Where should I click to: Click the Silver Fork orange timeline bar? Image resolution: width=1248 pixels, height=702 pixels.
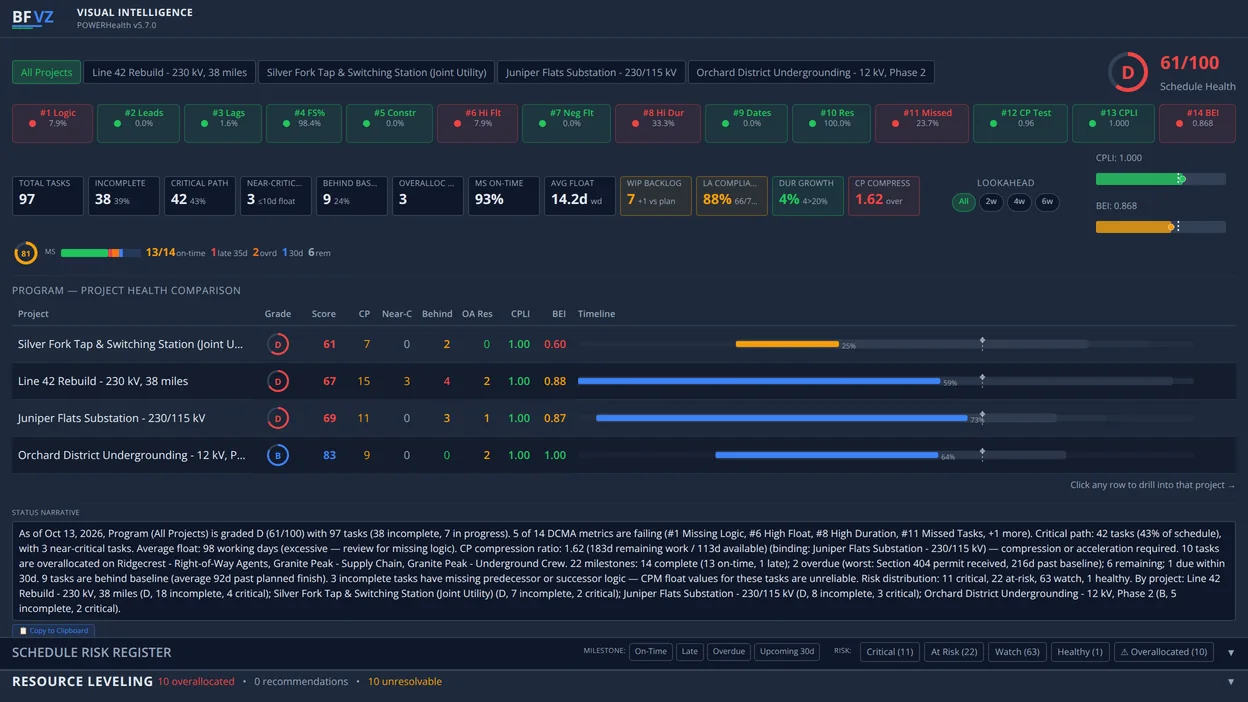coord(787,344)
